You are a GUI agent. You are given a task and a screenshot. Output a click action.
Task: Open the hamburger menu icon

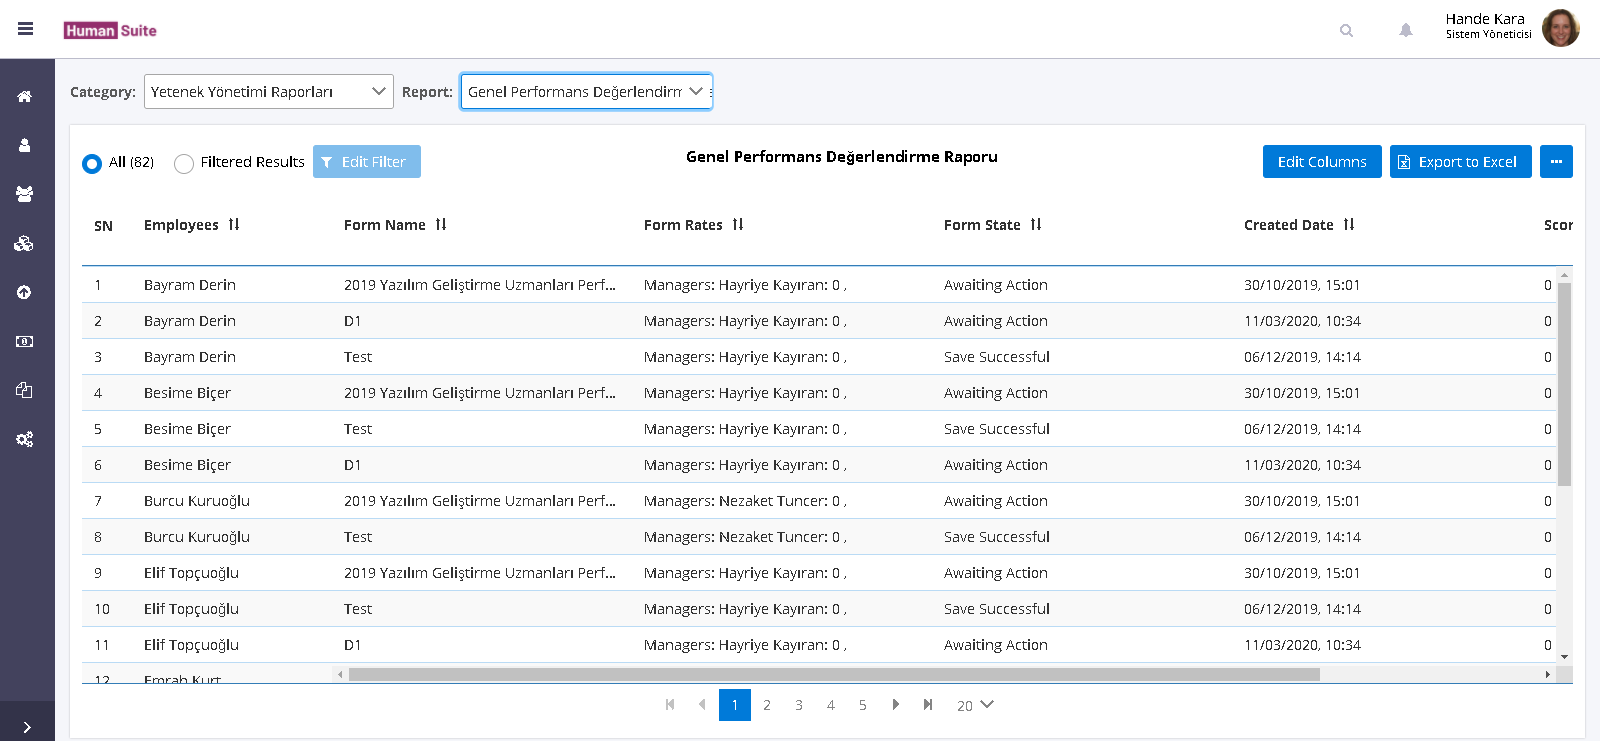[x=26, y=29]
